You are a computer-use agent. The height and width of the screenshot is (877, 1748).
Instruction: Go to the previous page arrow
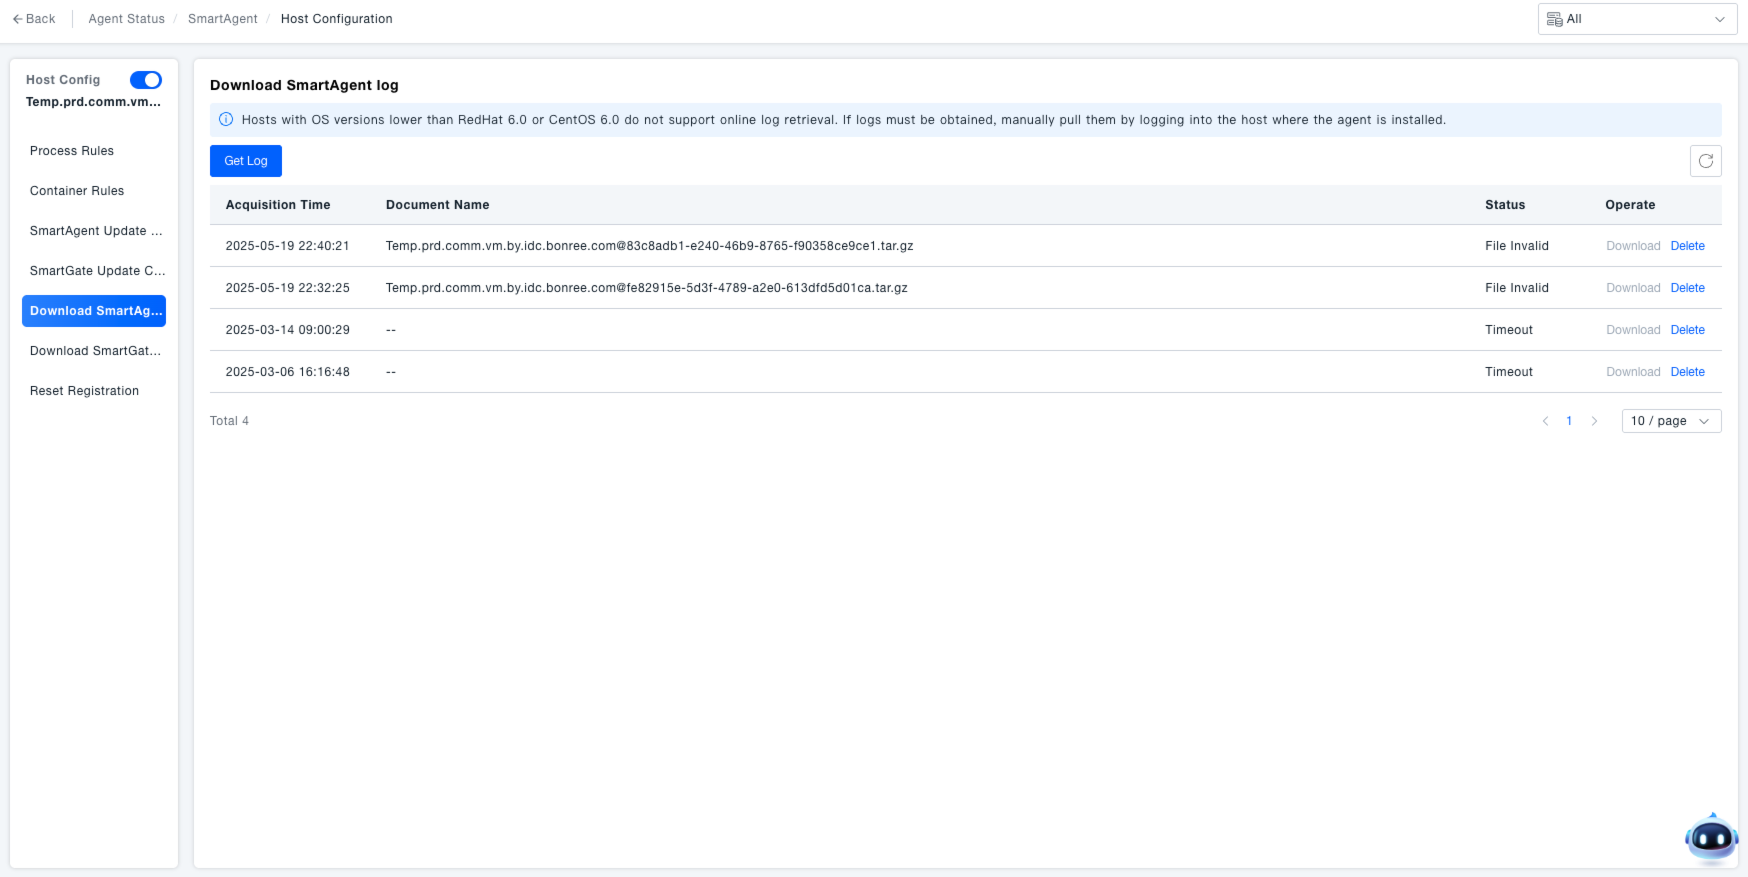pos(1545,421)
